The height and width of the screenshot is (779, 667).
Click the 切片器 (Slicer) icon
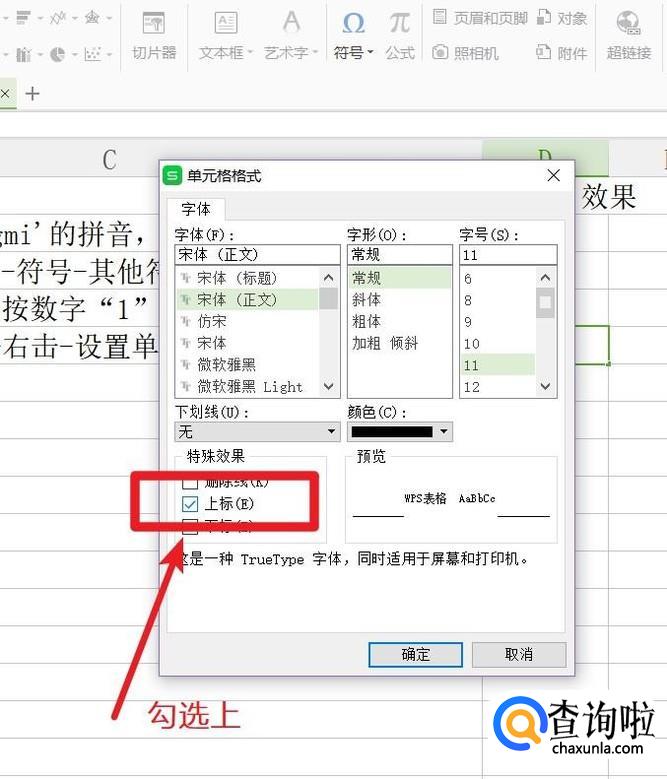(x=154, y=23)
